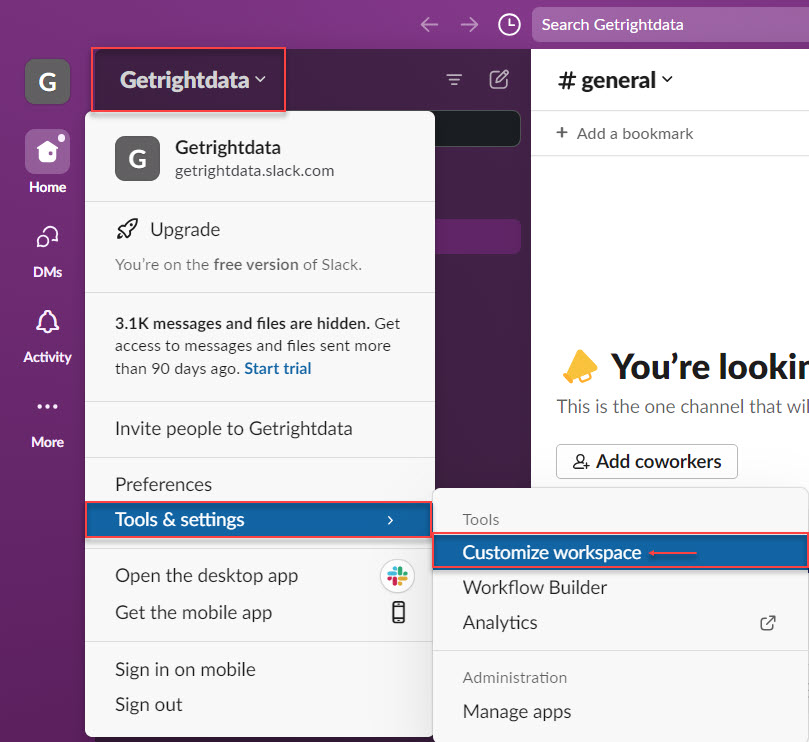Click the 3.1K messages hidden notice text
Viewport: 809px width, 742px height.
click(257, 346)
